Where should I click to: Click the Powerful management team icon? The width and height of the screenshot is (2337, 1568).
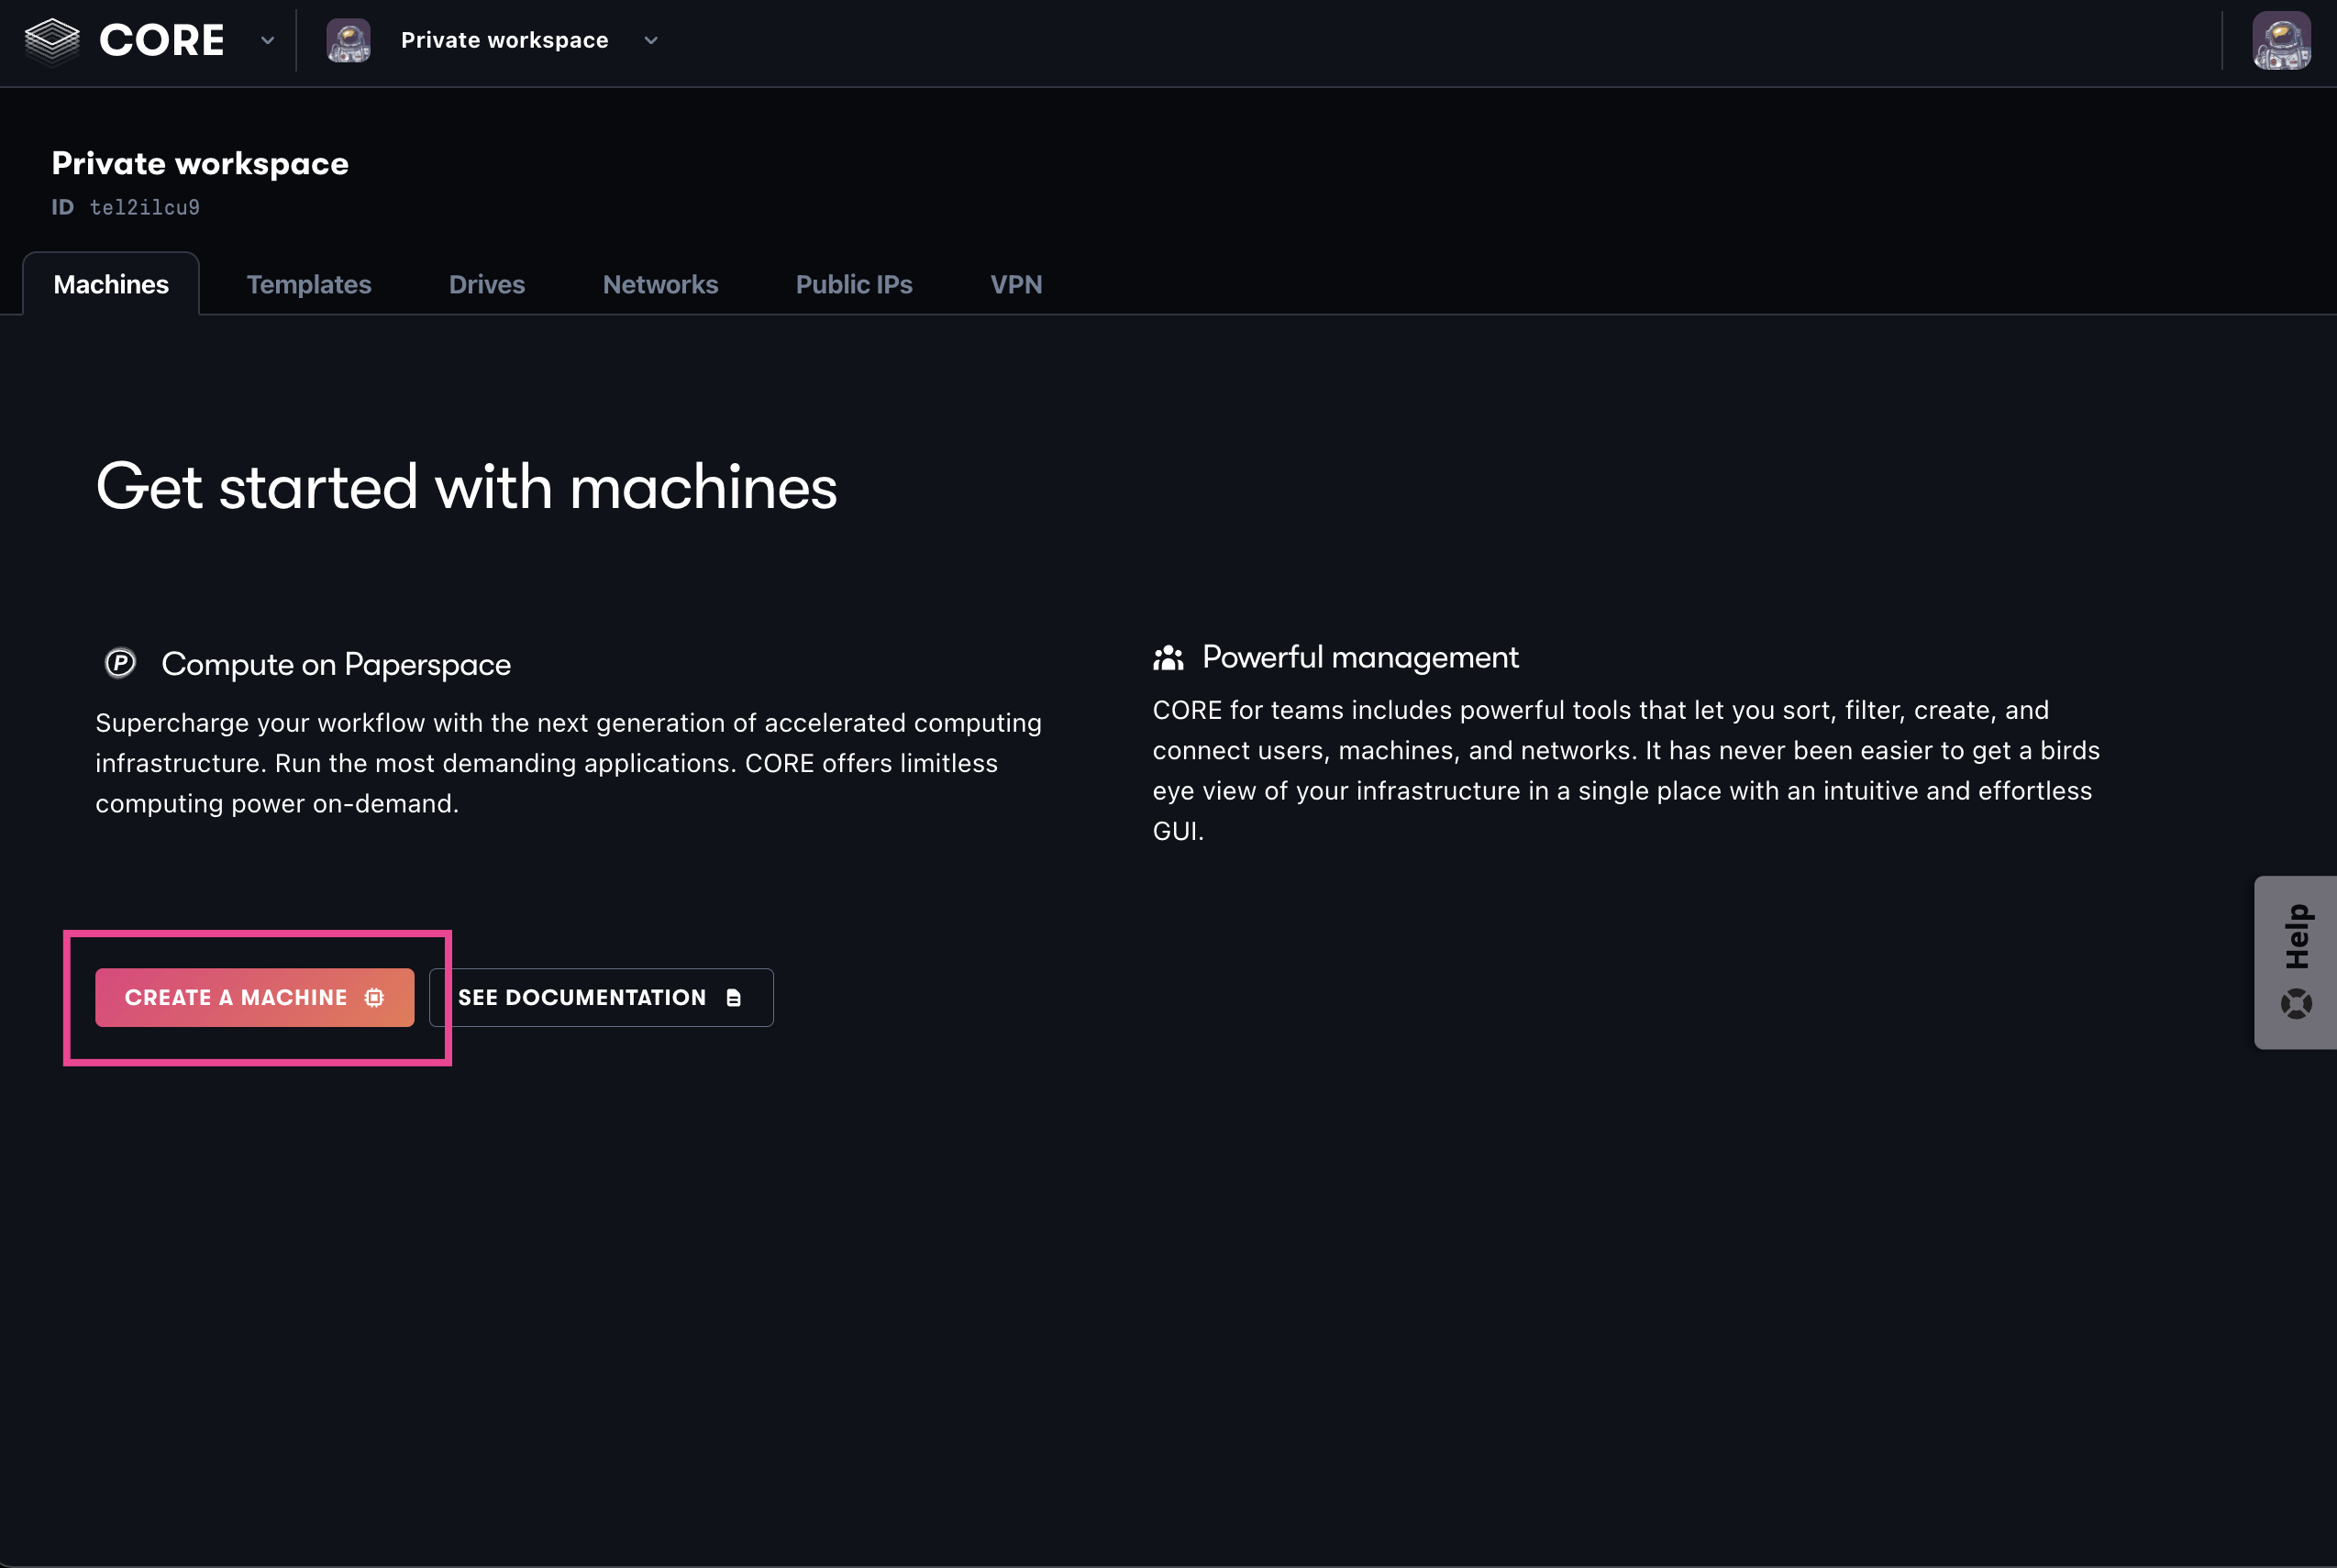pos(1166,657)
